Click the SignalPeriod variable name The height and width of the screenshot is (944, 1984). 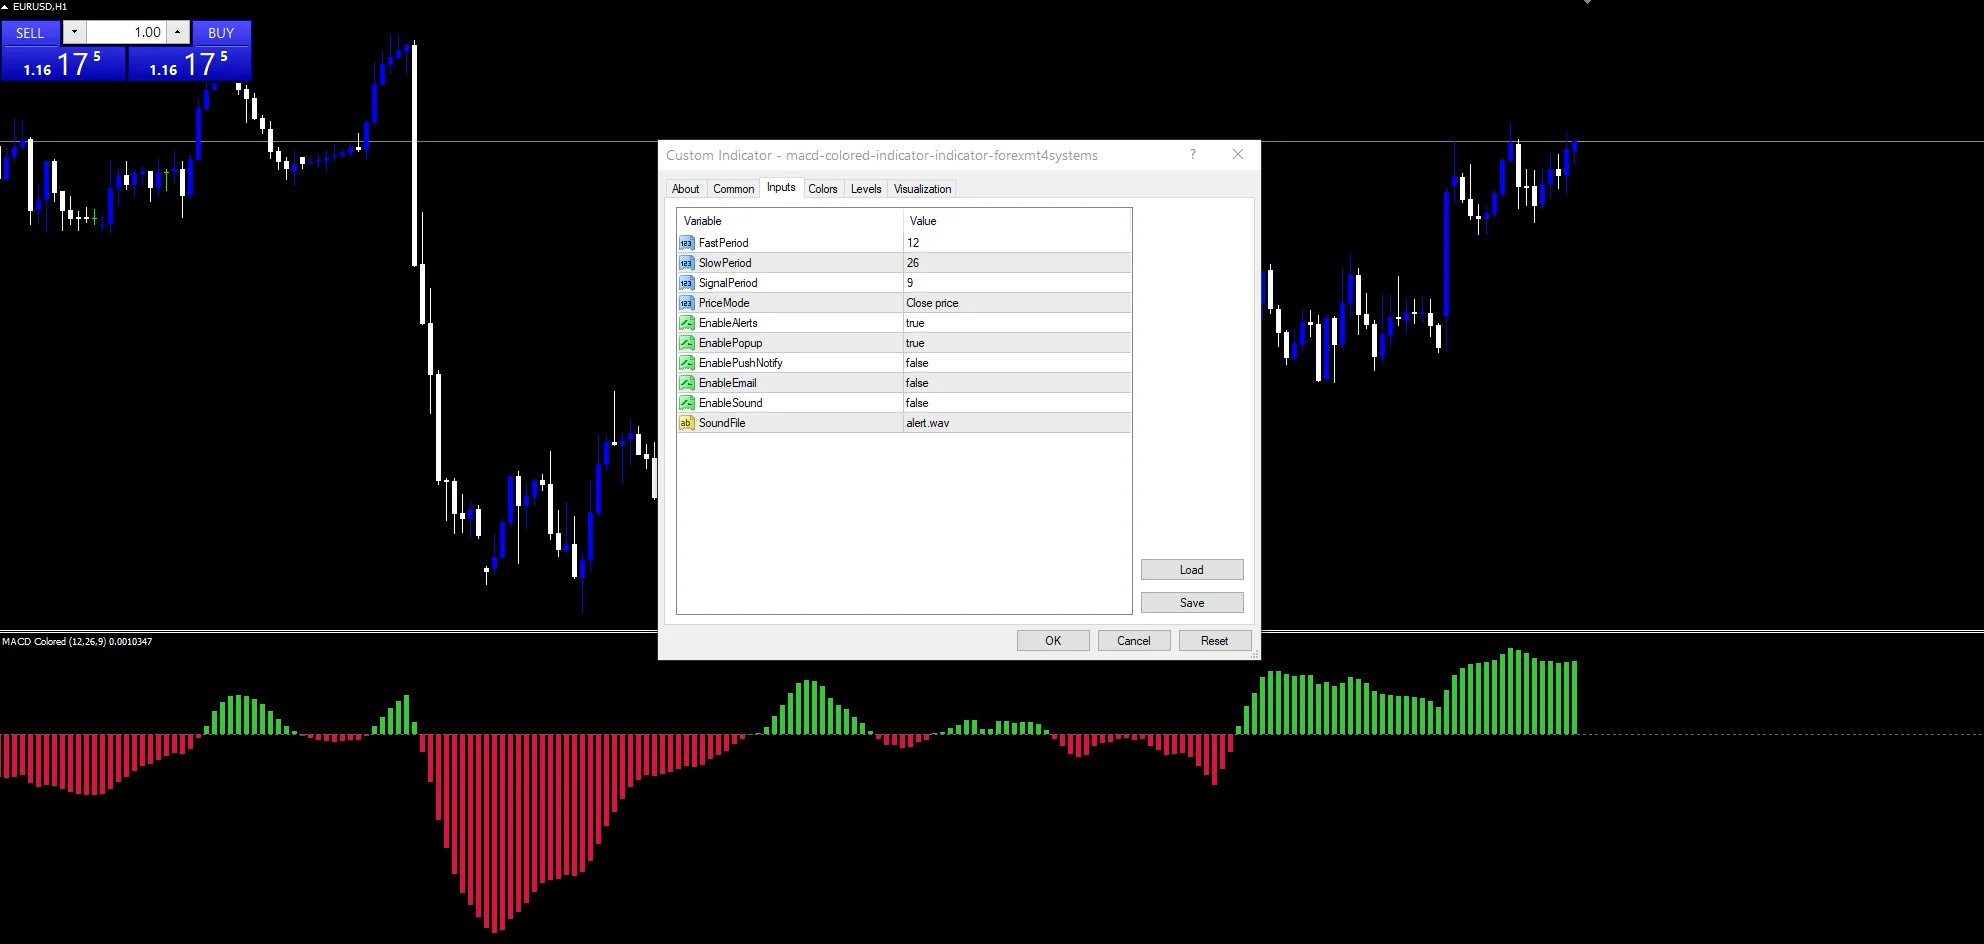point(728,283)
